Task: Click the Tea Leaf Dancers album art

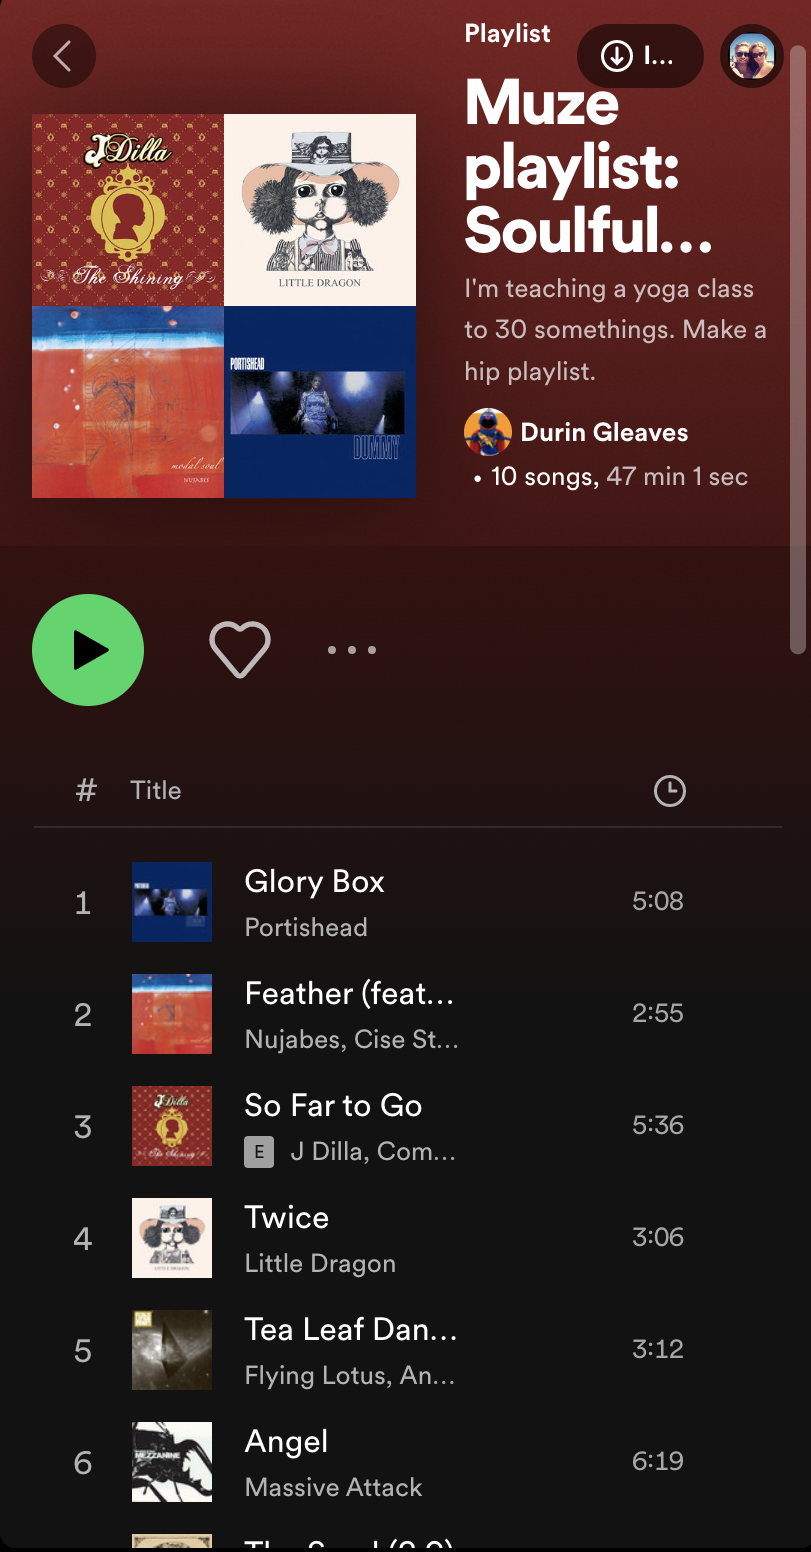Action: pyautogui.click(x=172, y=1350)
